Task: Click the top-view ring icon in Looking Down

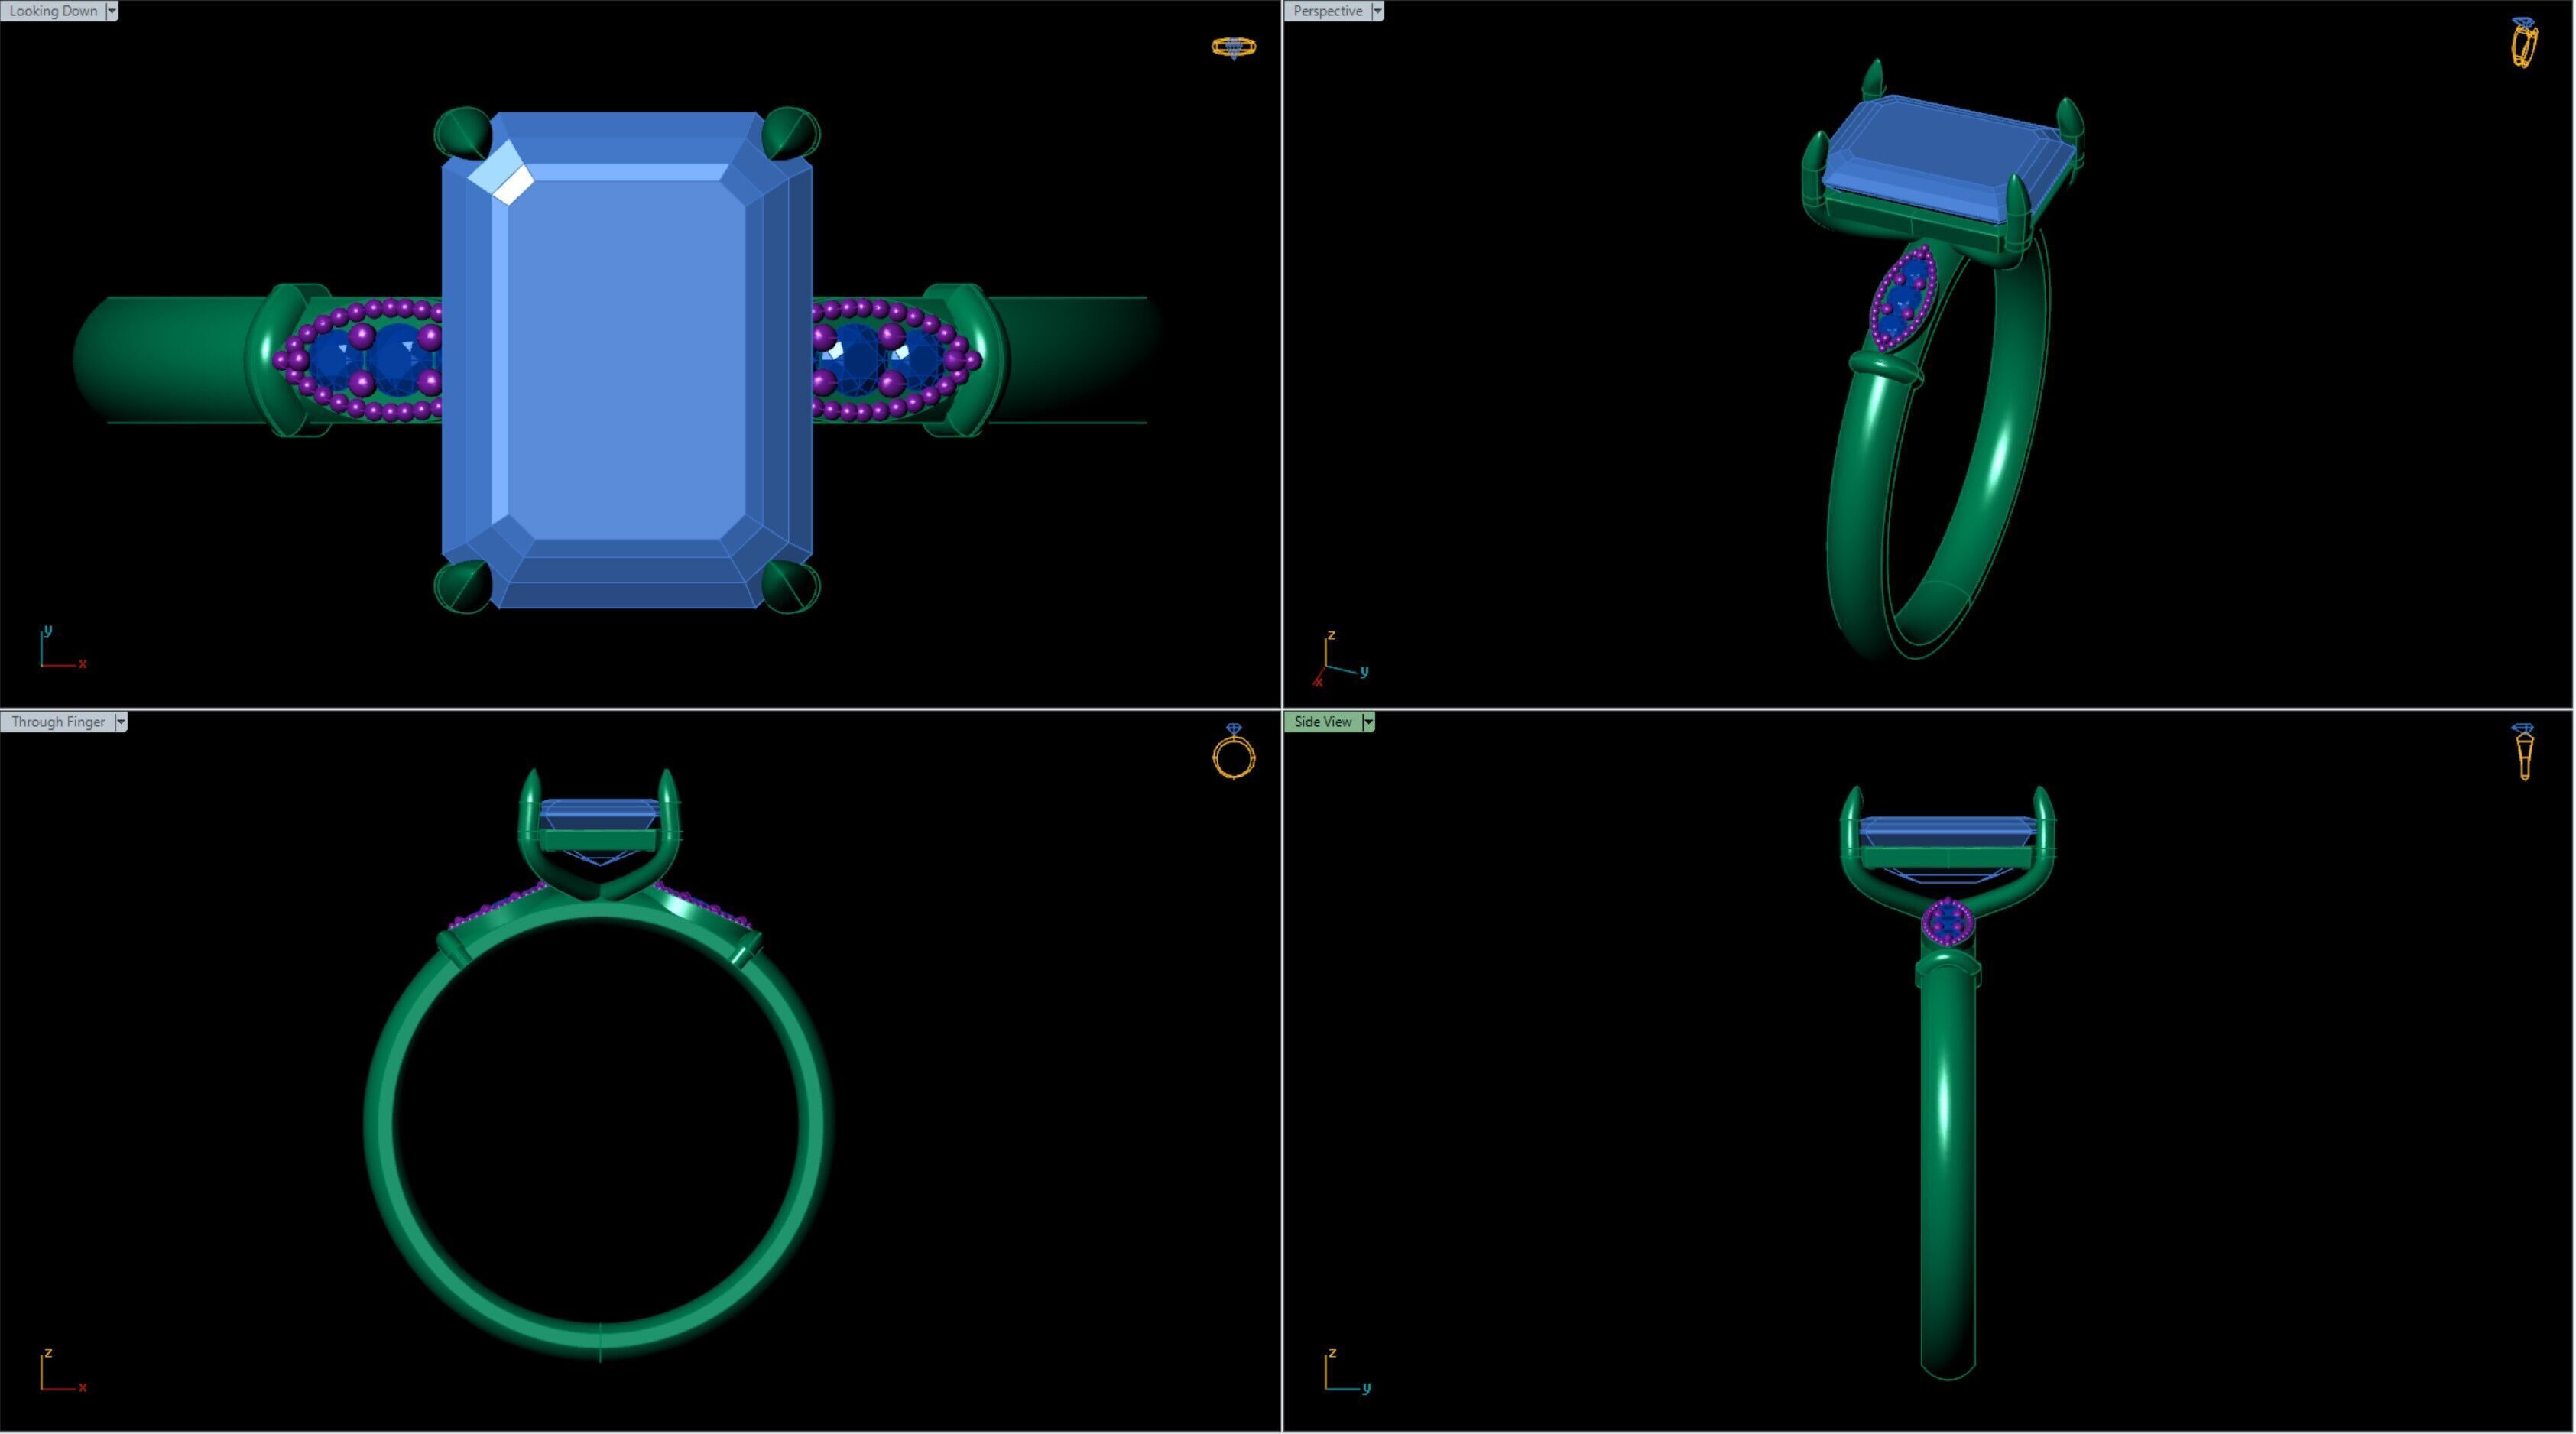Action: point(1234,47)
